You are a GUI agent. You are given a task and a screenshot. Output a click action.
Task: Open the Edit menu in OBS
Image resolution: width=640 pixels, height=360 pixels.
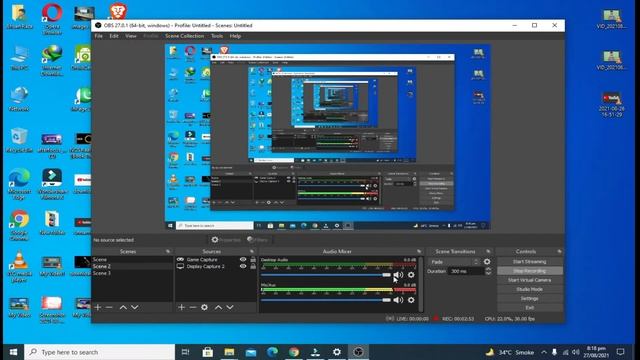pyautogui.click(x=114, y=36)
